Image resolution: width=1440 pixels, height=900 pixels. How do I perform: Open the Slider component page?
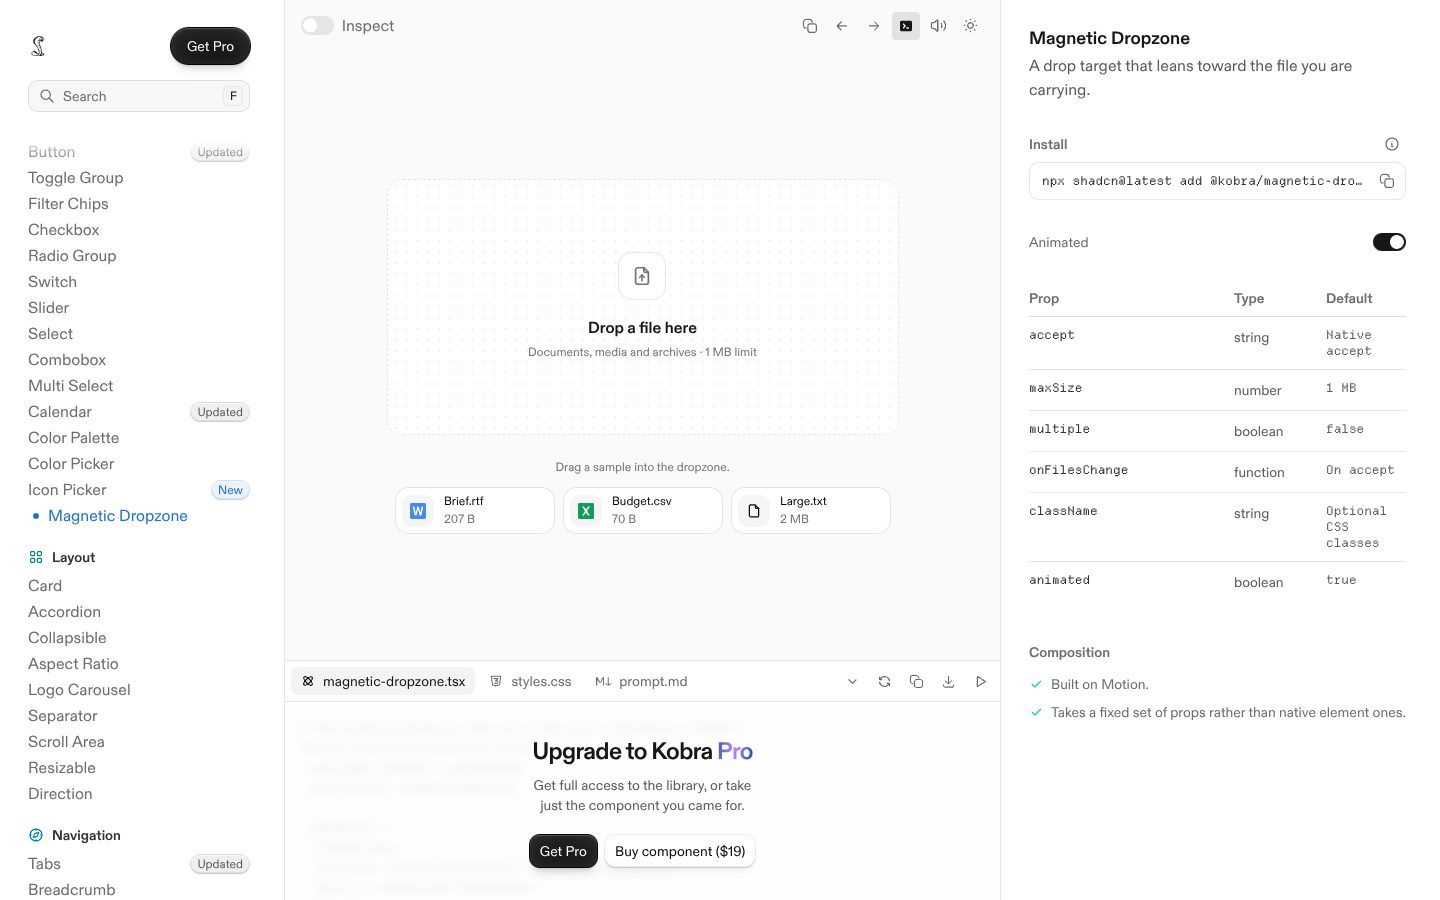pos(49,308)
